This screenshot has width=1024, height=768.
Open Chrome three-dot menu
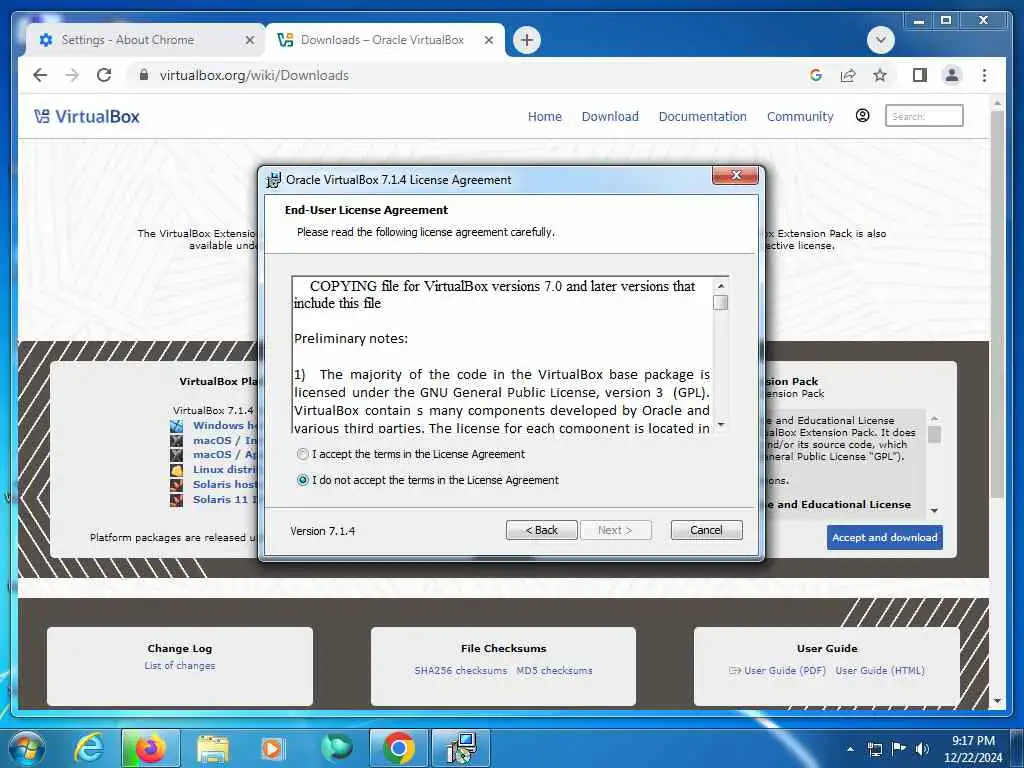tap(984, 75)
